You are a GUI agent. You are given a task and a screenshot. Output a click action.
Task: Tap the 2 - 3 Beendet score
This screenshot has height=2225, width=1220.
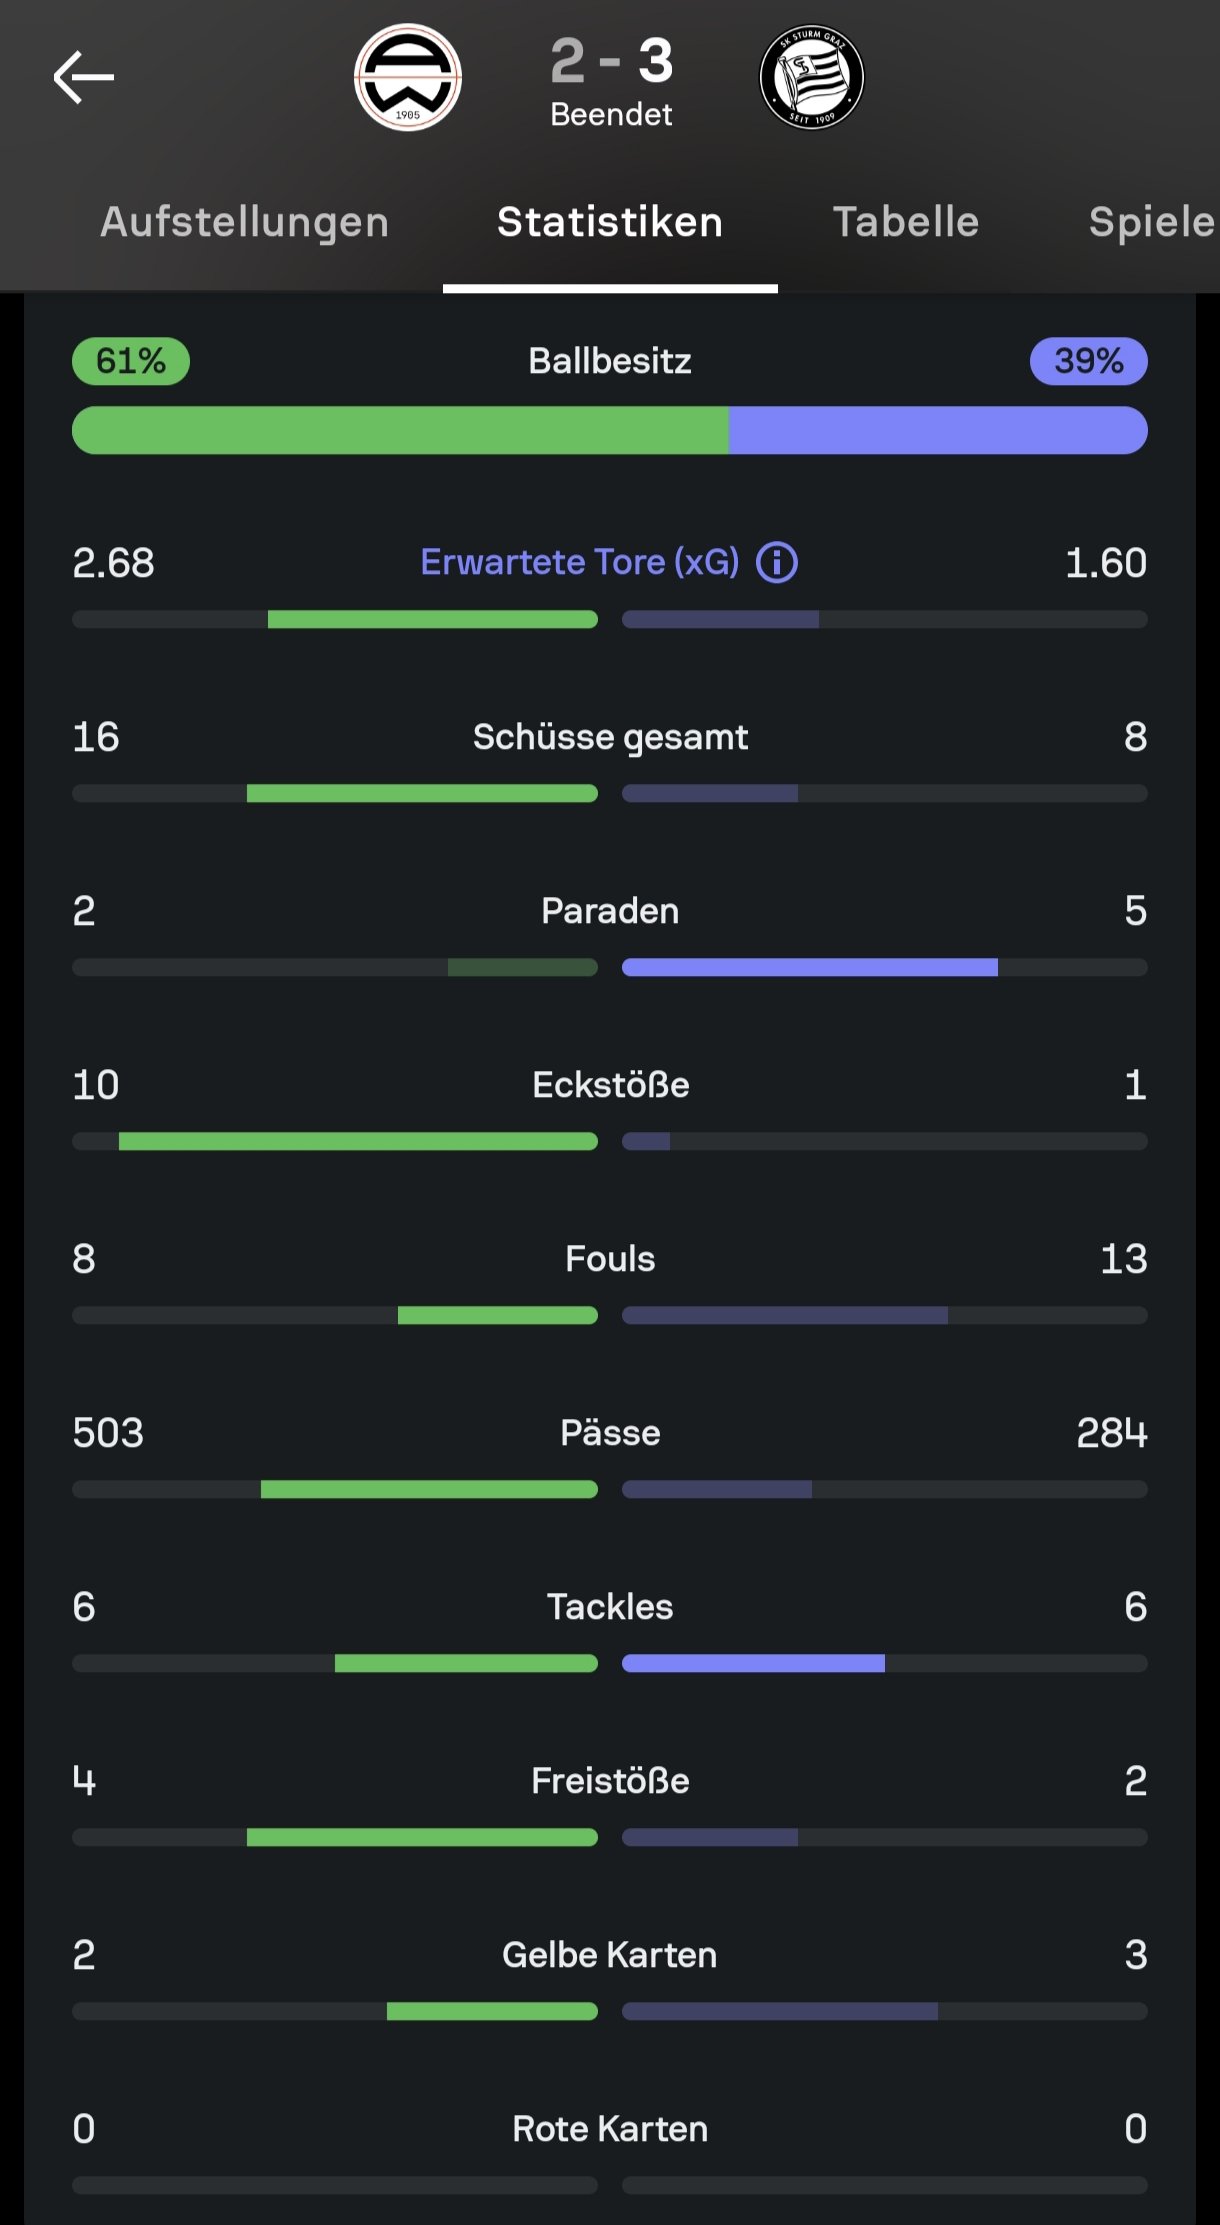point(611,80)
